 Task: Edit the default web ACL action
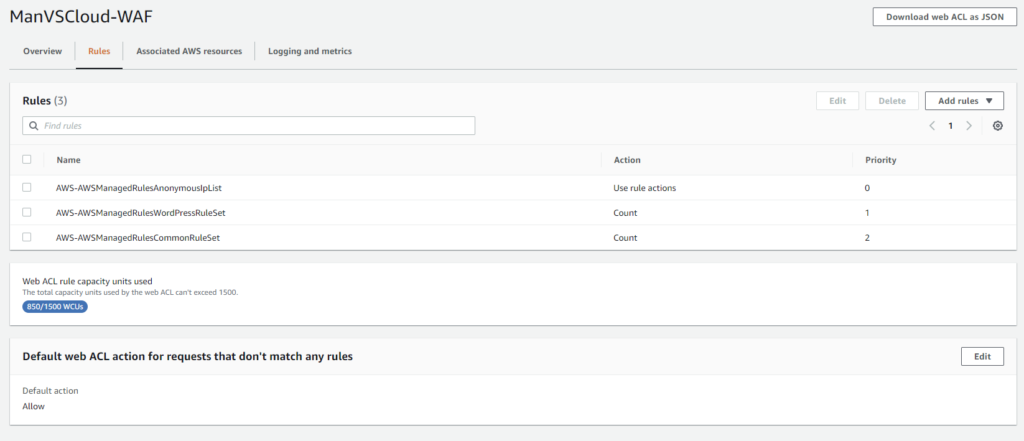pos(982,356)
